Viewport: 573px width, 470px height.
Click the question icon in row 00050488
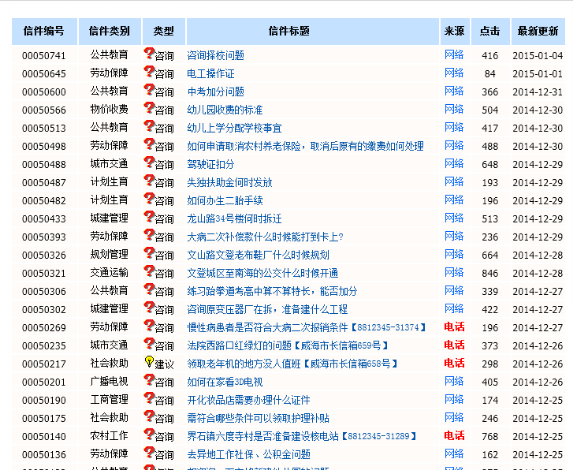coord(149,162)
